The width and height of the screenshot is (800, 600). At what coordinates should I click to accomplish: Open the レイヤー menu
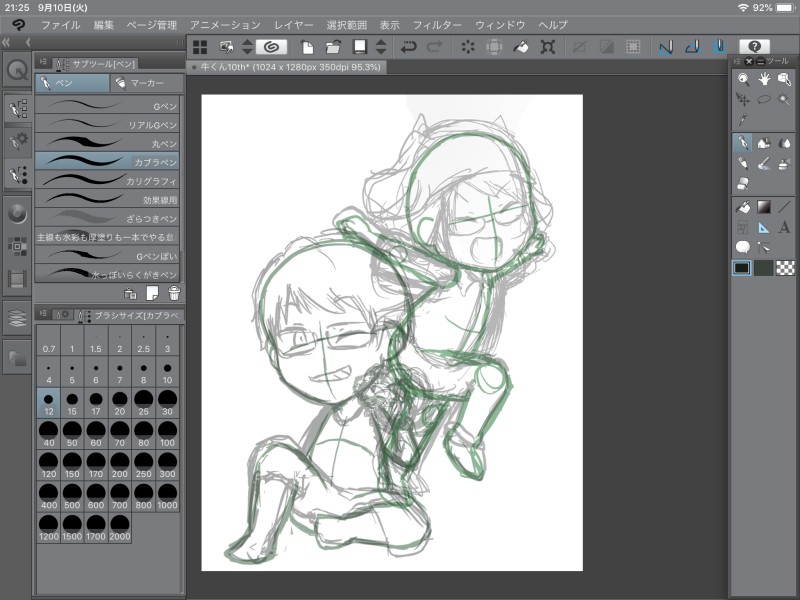coord(293,25)
